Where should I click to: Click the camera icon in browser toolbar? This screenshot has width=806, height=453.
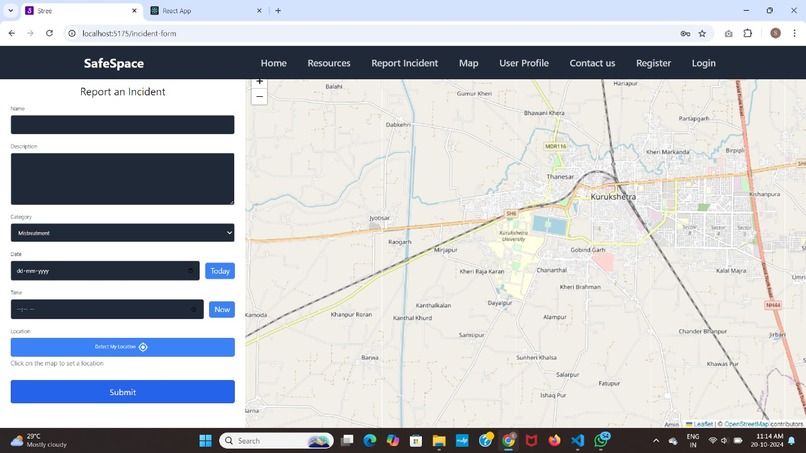[x=728, y=33]
